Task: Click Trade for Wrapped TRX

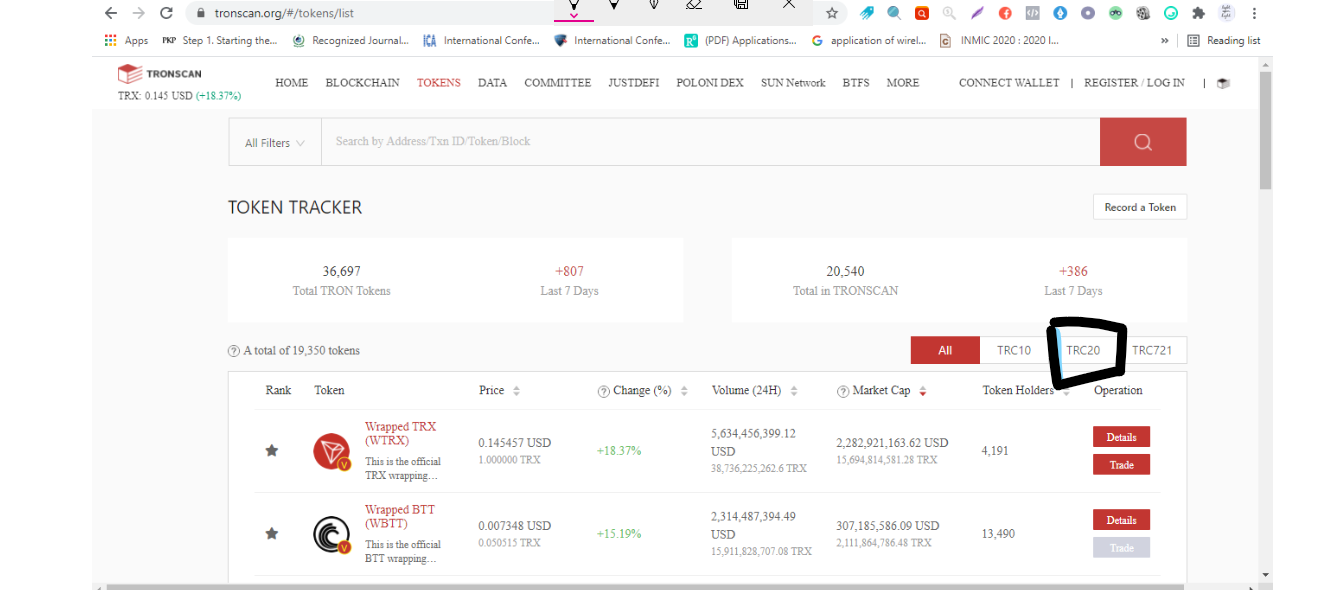Action: point(1121,465)
